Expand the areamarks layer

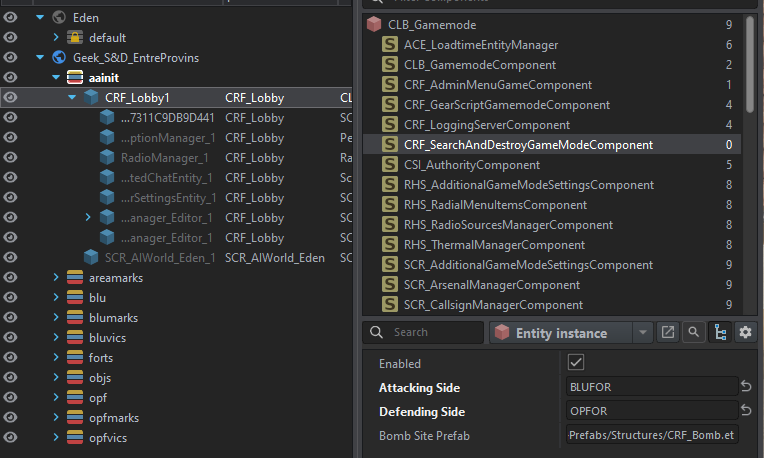pyautogui.click(x=57, y=278)
